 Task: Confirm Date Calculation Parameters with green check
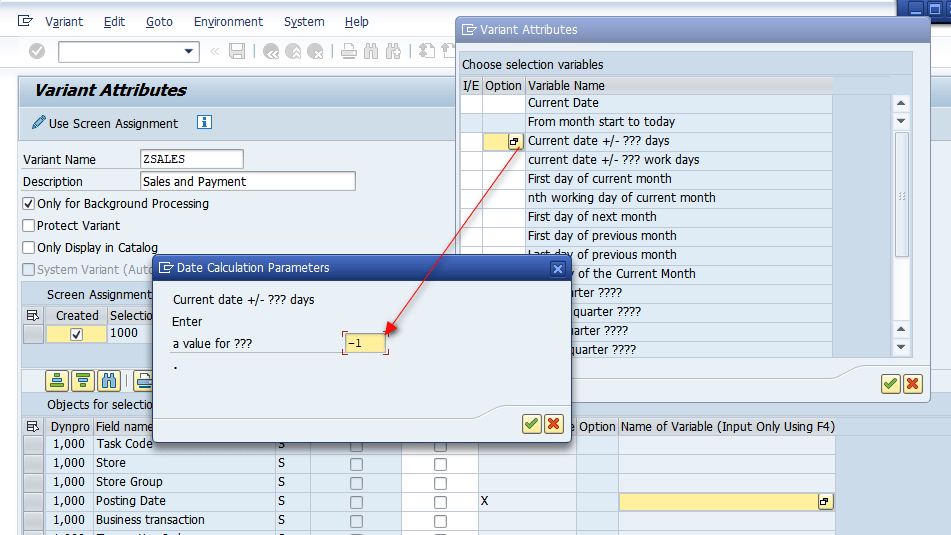[x=532, y=424]
